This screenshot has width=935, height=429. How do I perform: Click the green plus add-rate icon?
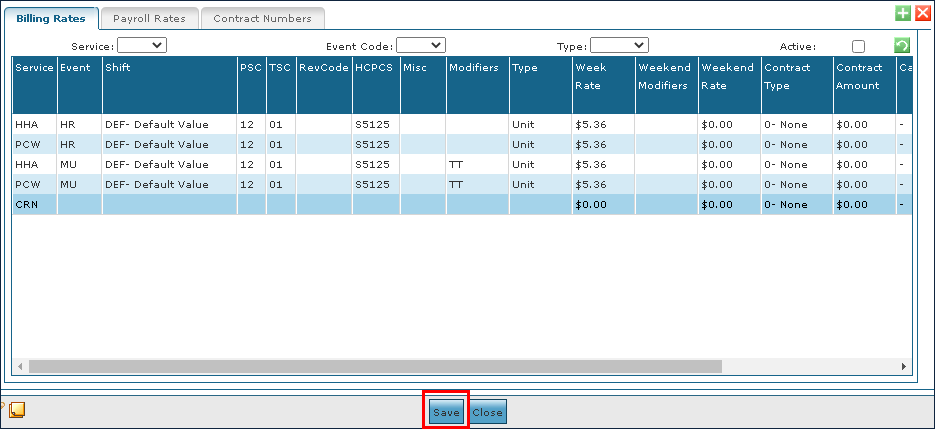click(x=902, y=14)
